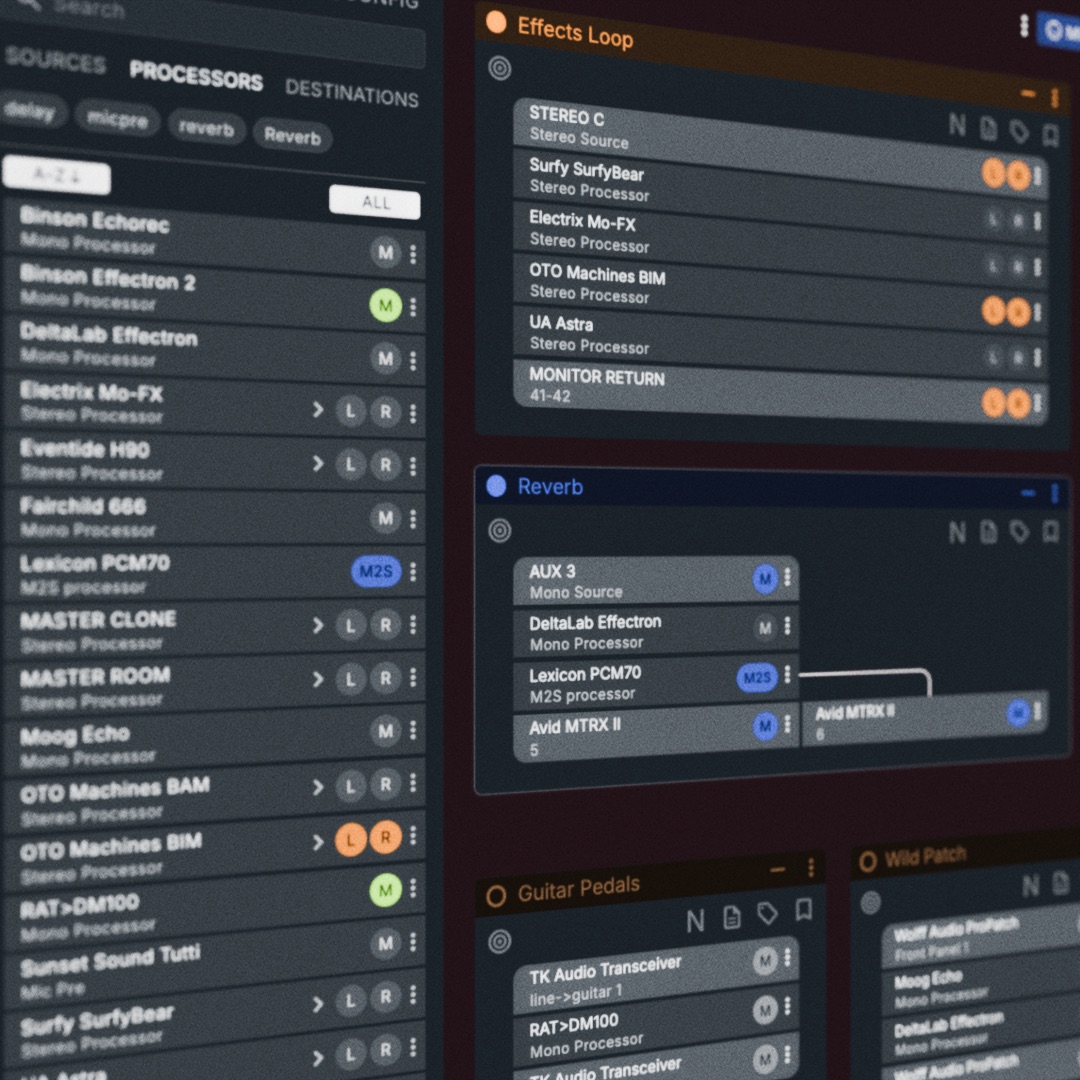Minimize the Reverb panel
Image resolution: width=1080 pixels, height=1080 pixels.
(1028, 492)
